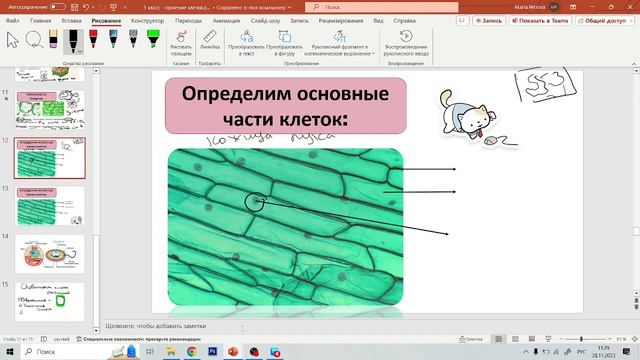Open the Рецензирование tab

tap(341, 20)
